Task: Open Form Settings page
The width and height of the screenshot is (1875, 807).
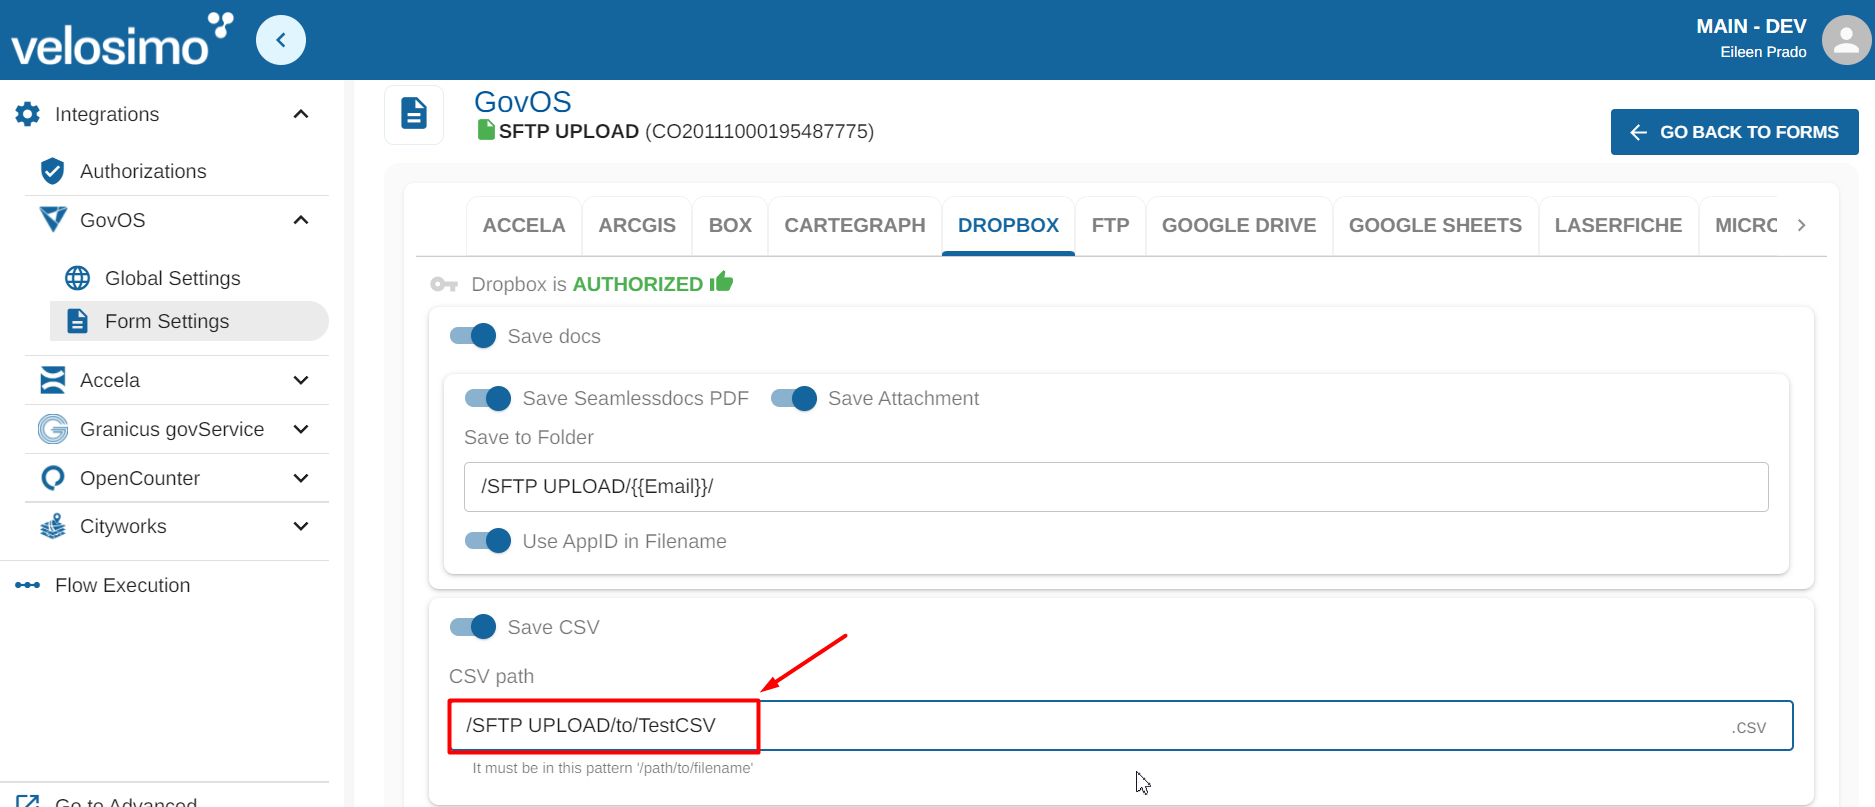Action: coord(189,321)
